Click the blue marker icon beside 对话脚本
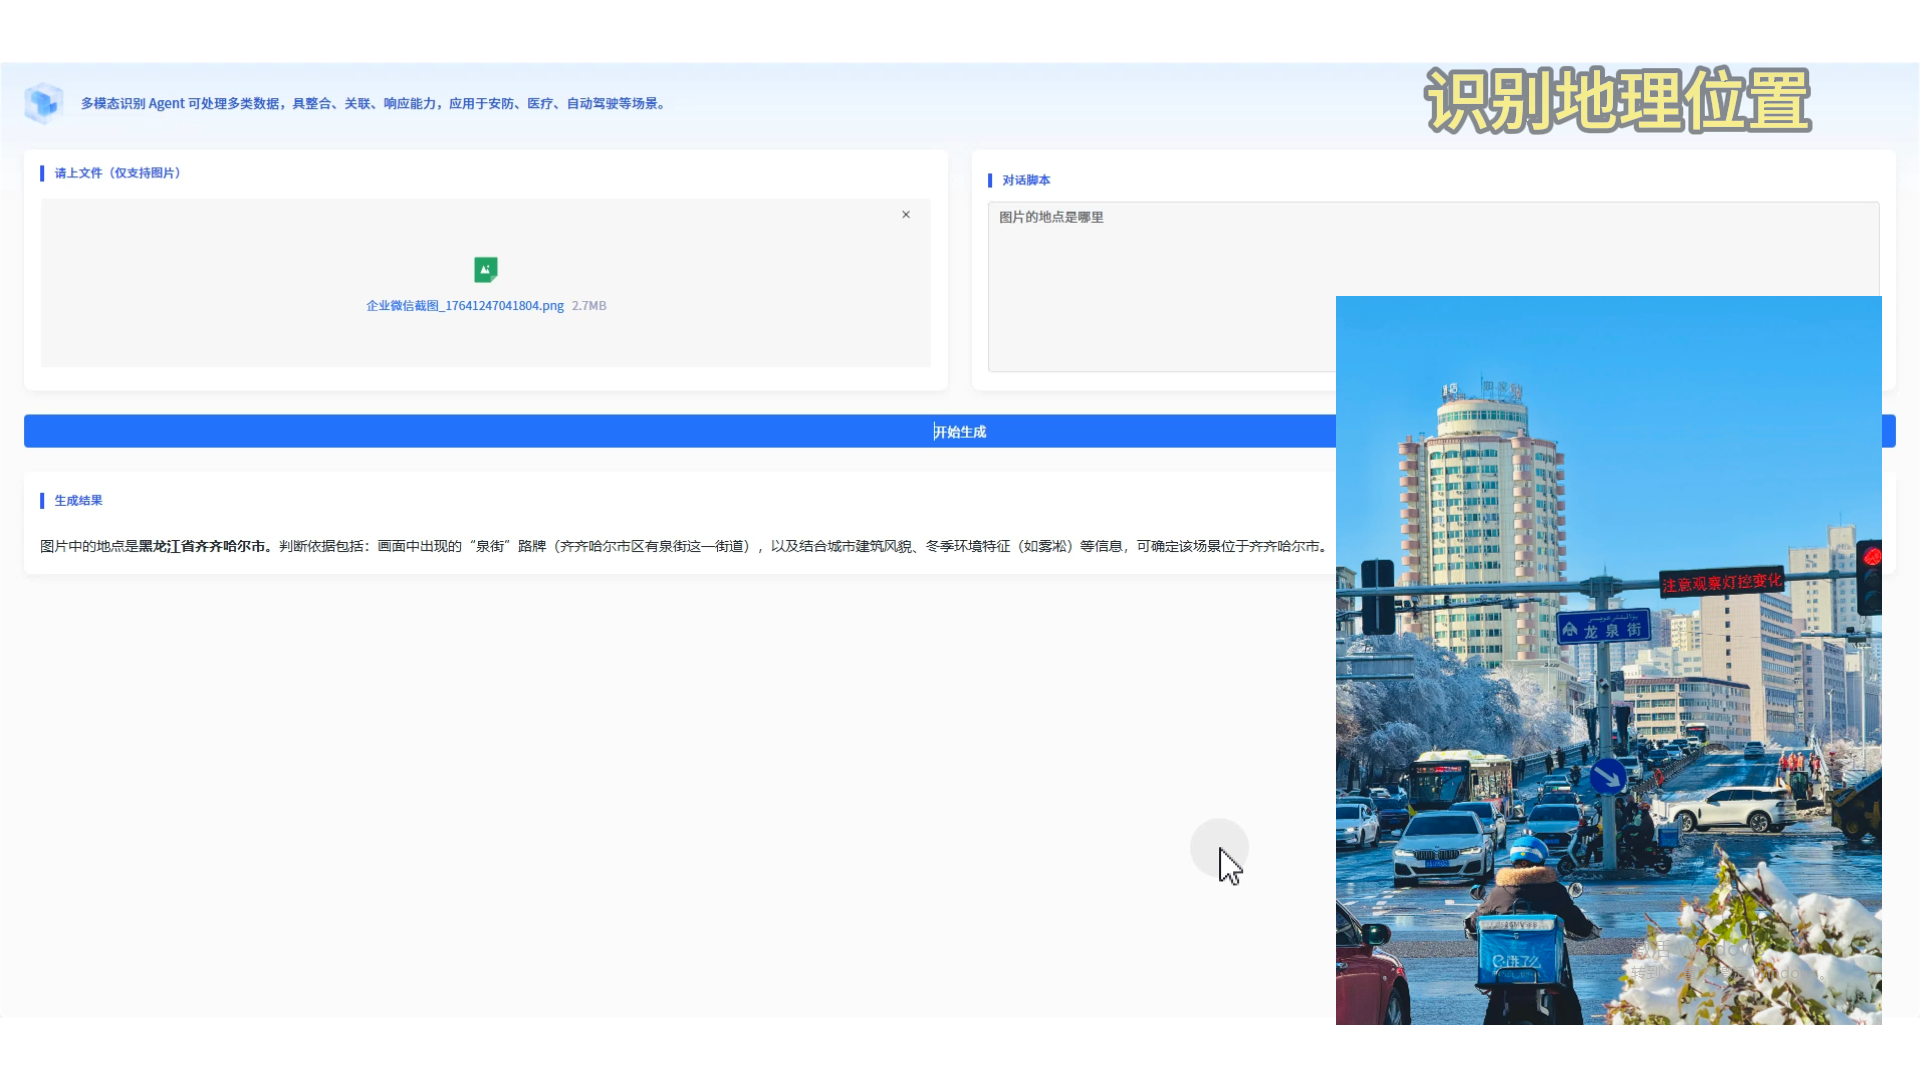 coord(989,180)
